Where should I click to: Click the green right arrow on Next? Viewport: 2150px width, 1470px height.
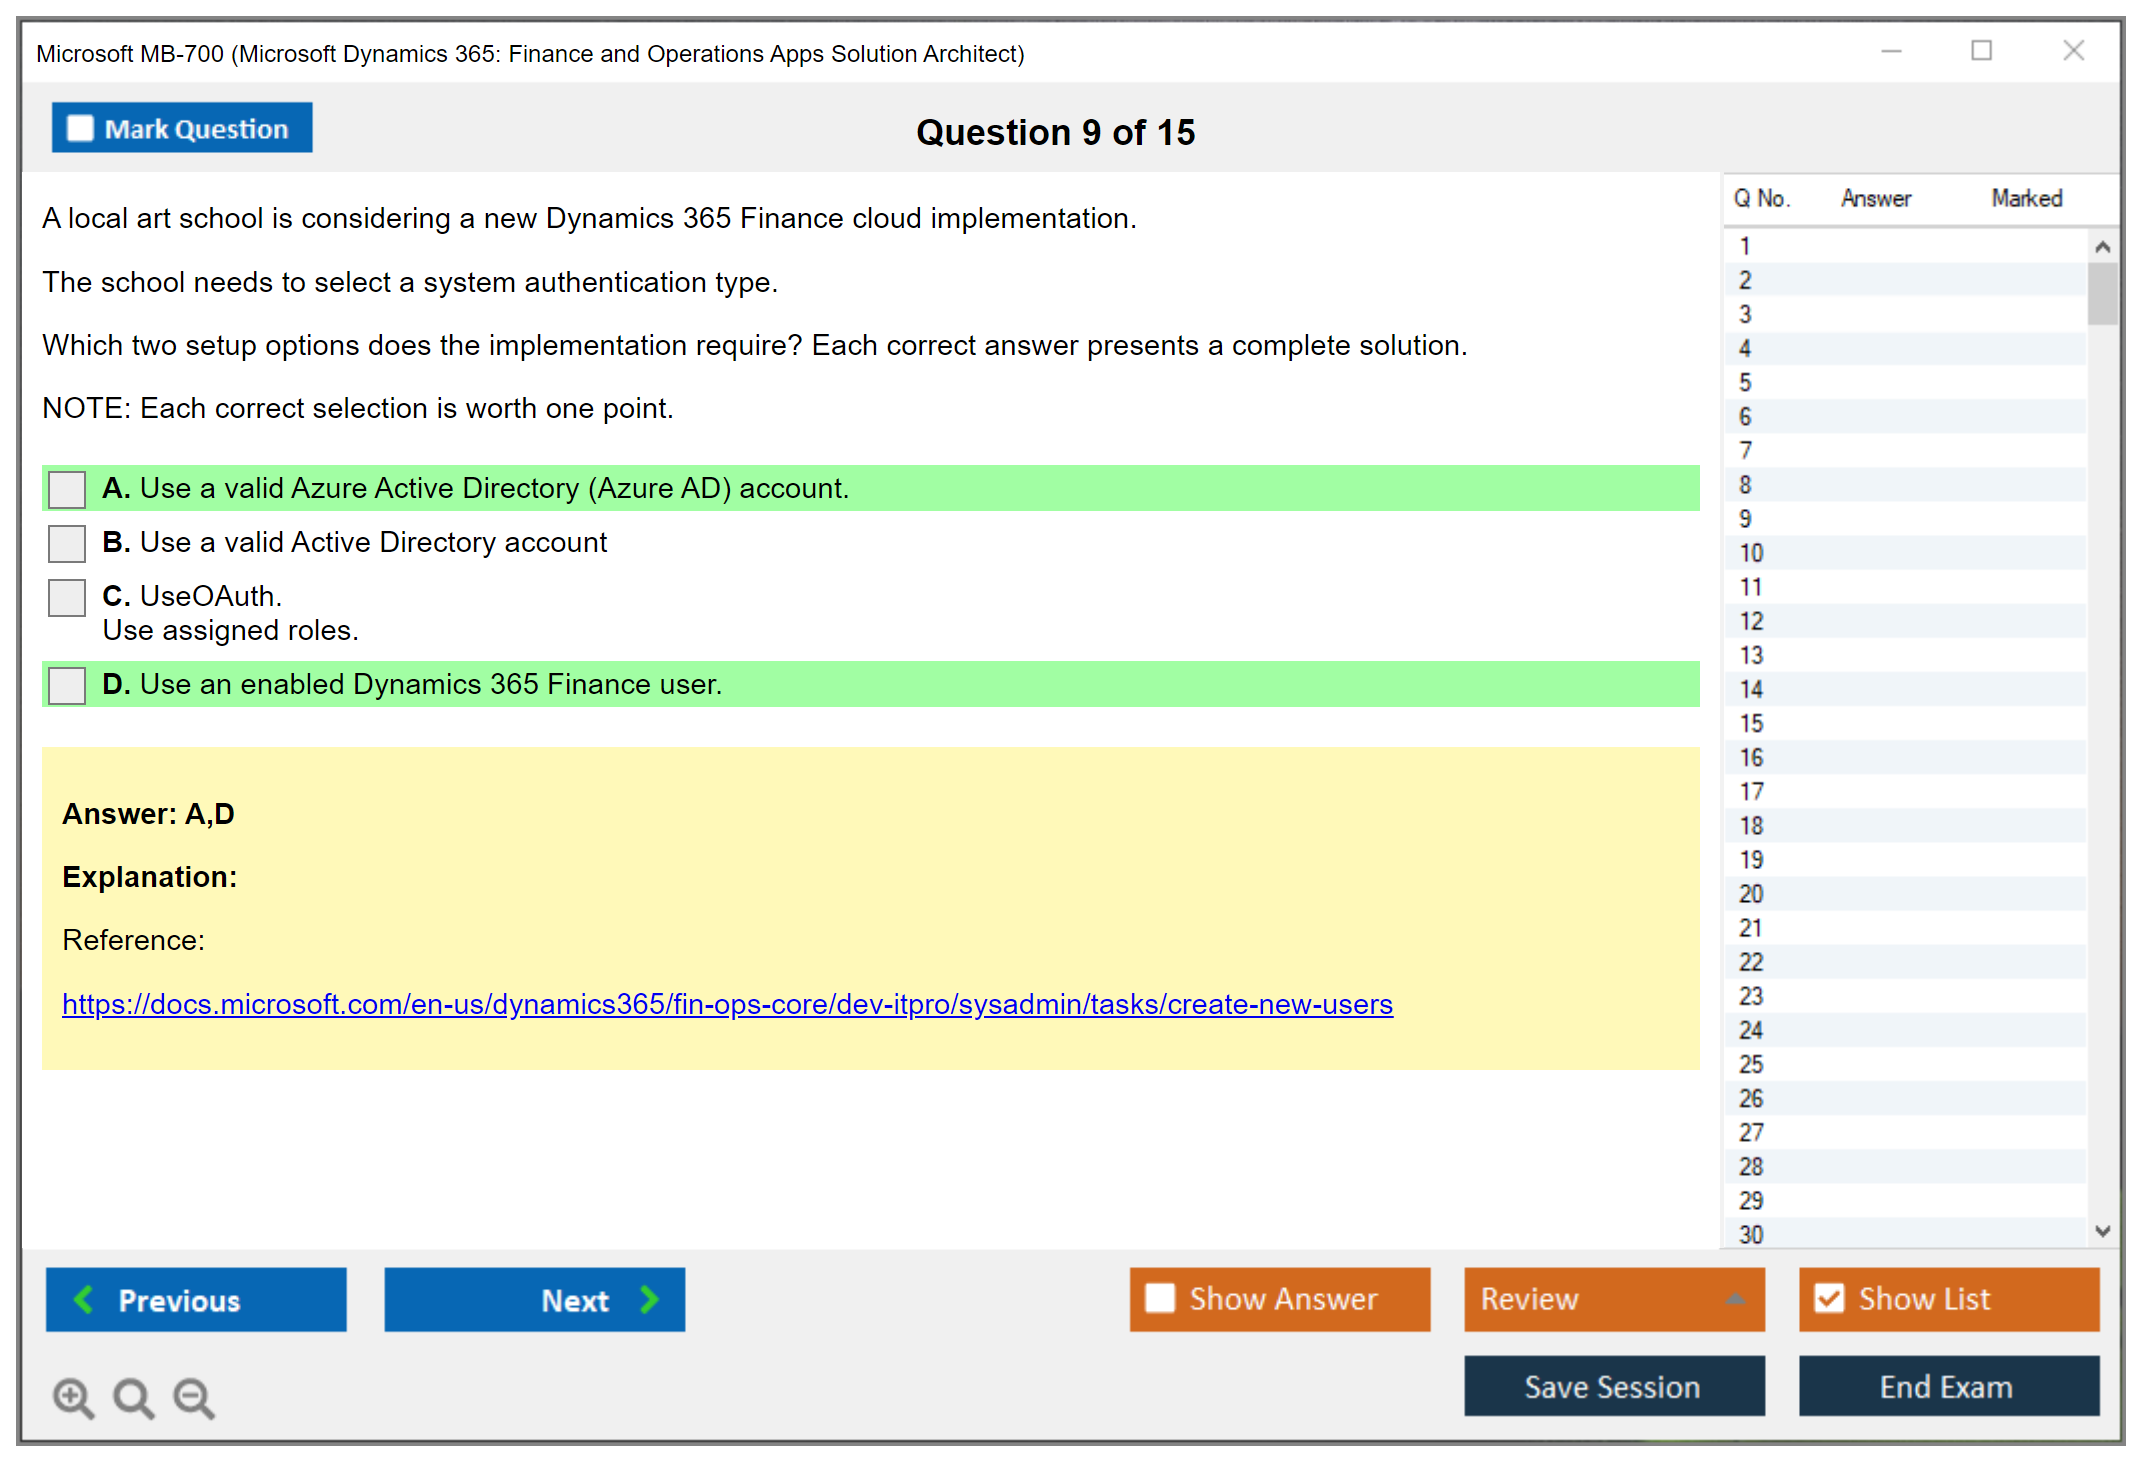[650, 1299]
